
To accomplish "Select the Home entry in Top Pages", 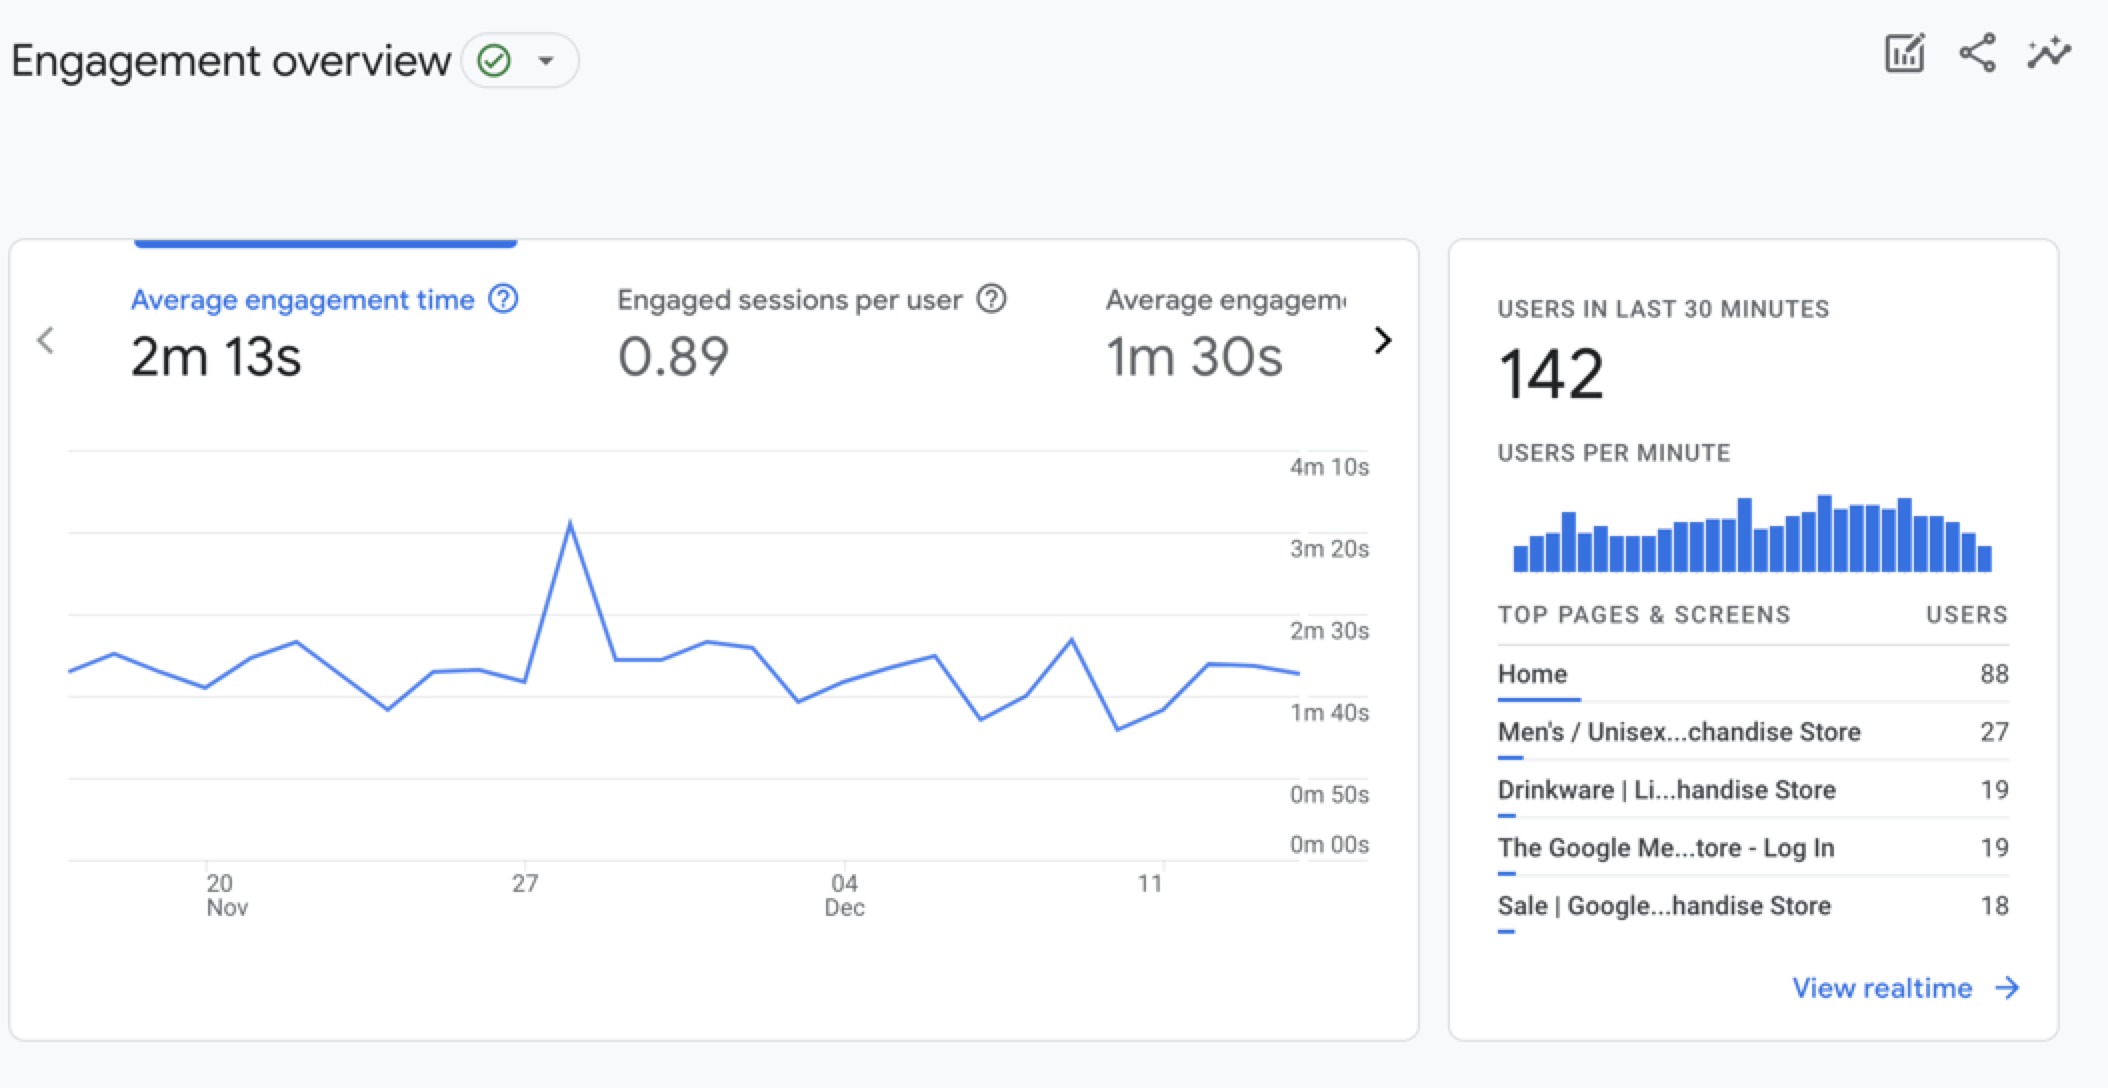I will click(1532, 673).
